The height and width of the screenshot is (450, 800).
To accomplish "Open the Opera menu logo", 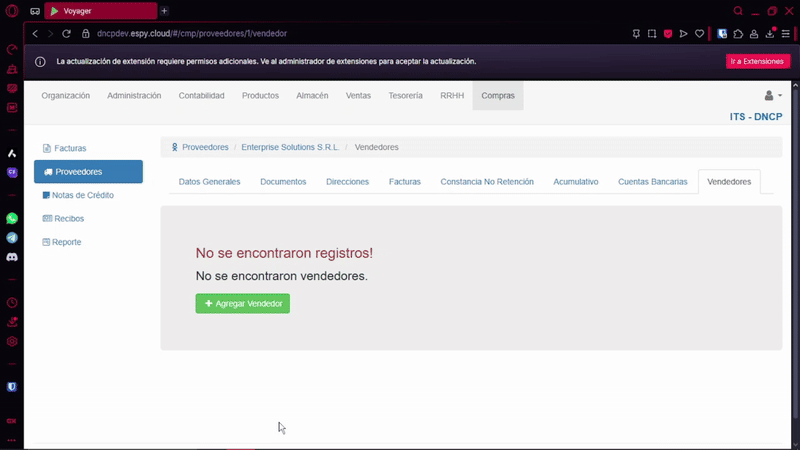I will [12, 11].
